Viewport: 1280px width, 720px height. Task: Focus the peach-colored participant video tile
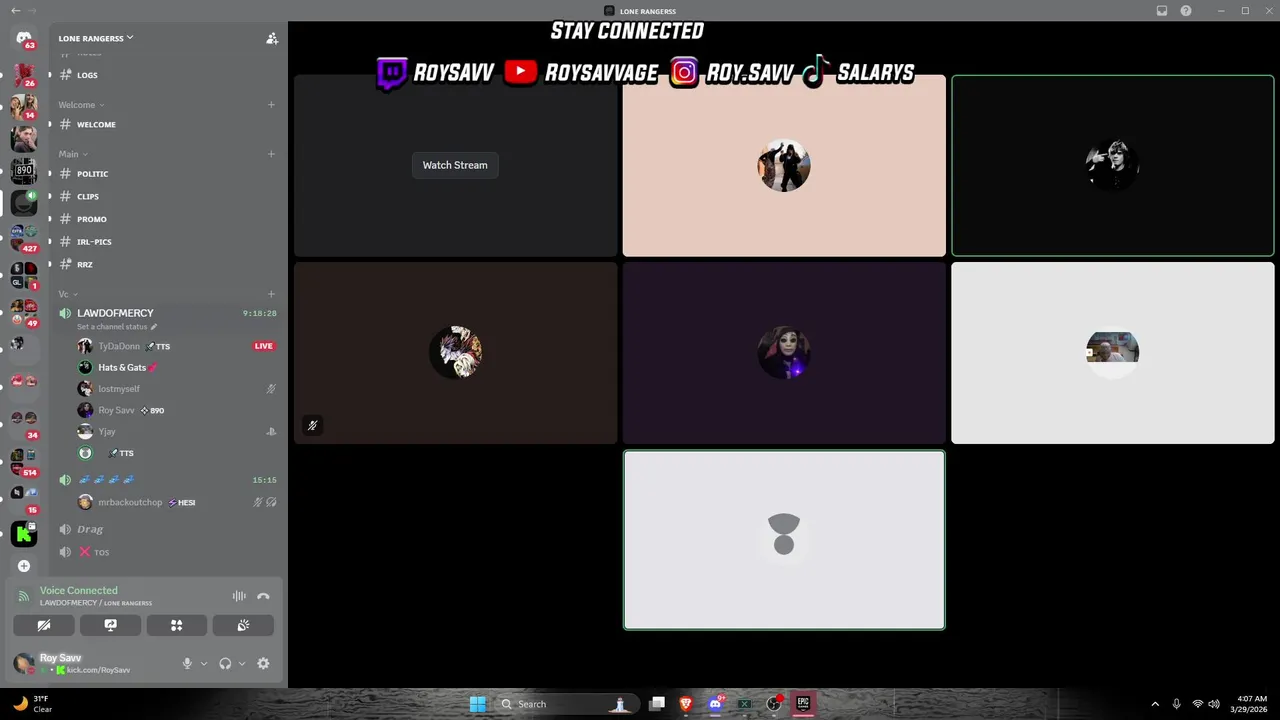(x=784, y=166)
